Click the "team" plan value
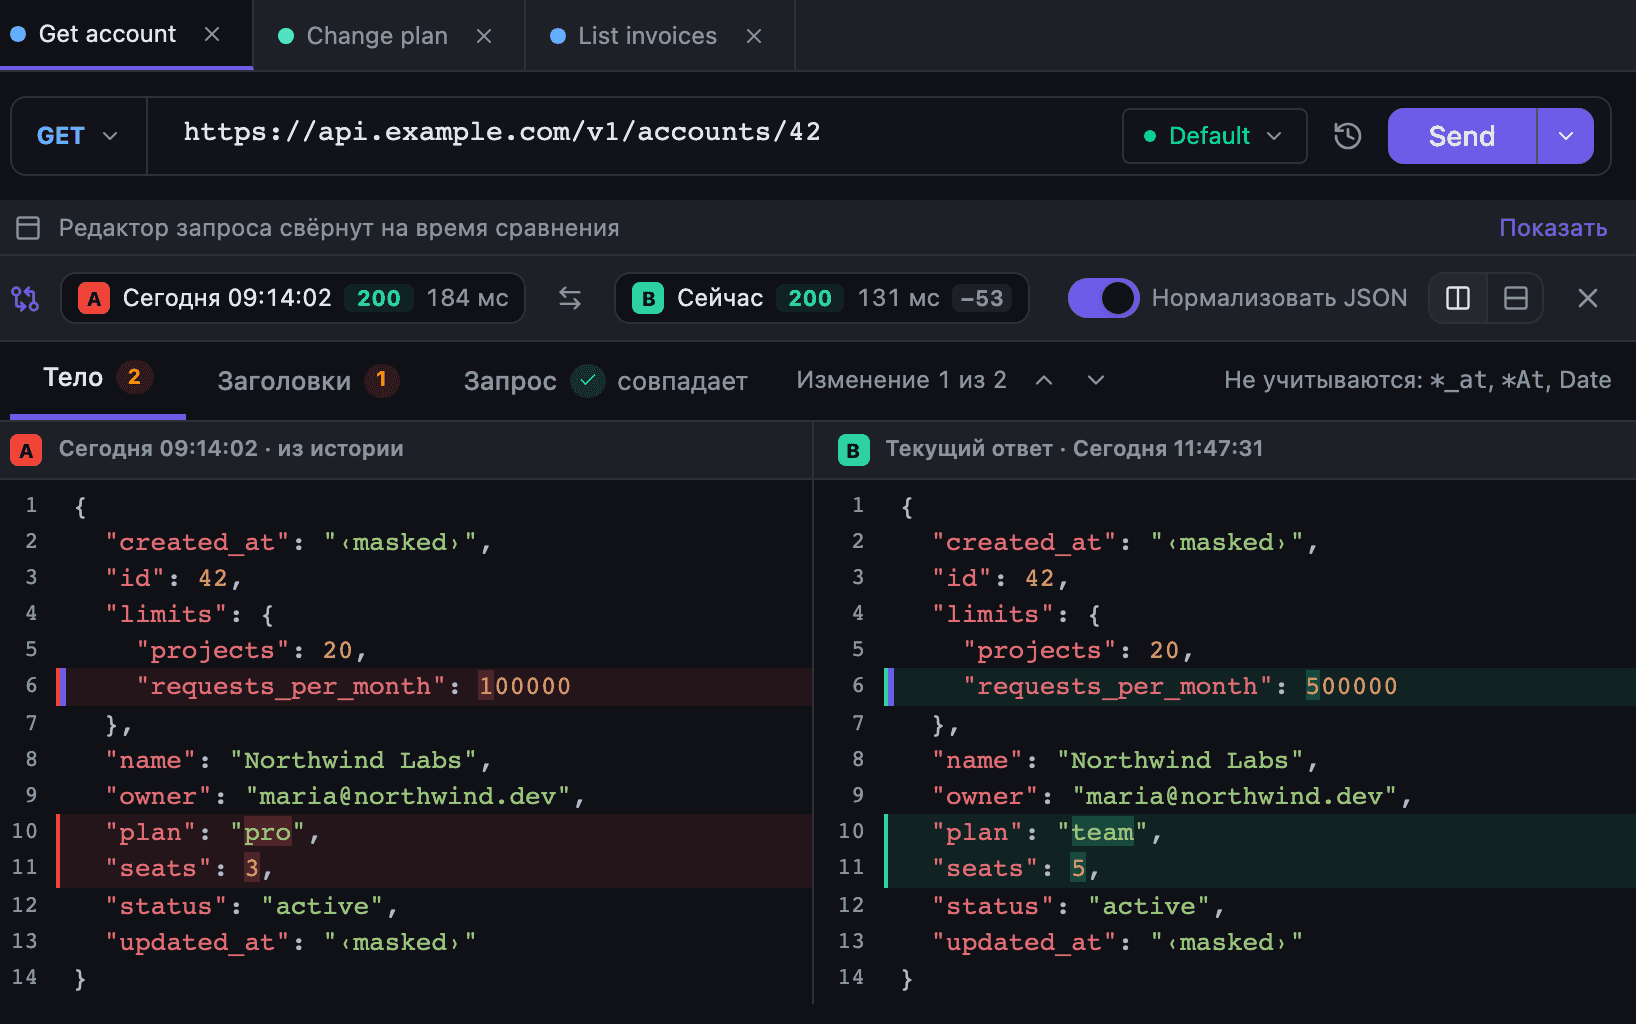The height and width of the screenshot is (1024, 1636). [1102, 832]
